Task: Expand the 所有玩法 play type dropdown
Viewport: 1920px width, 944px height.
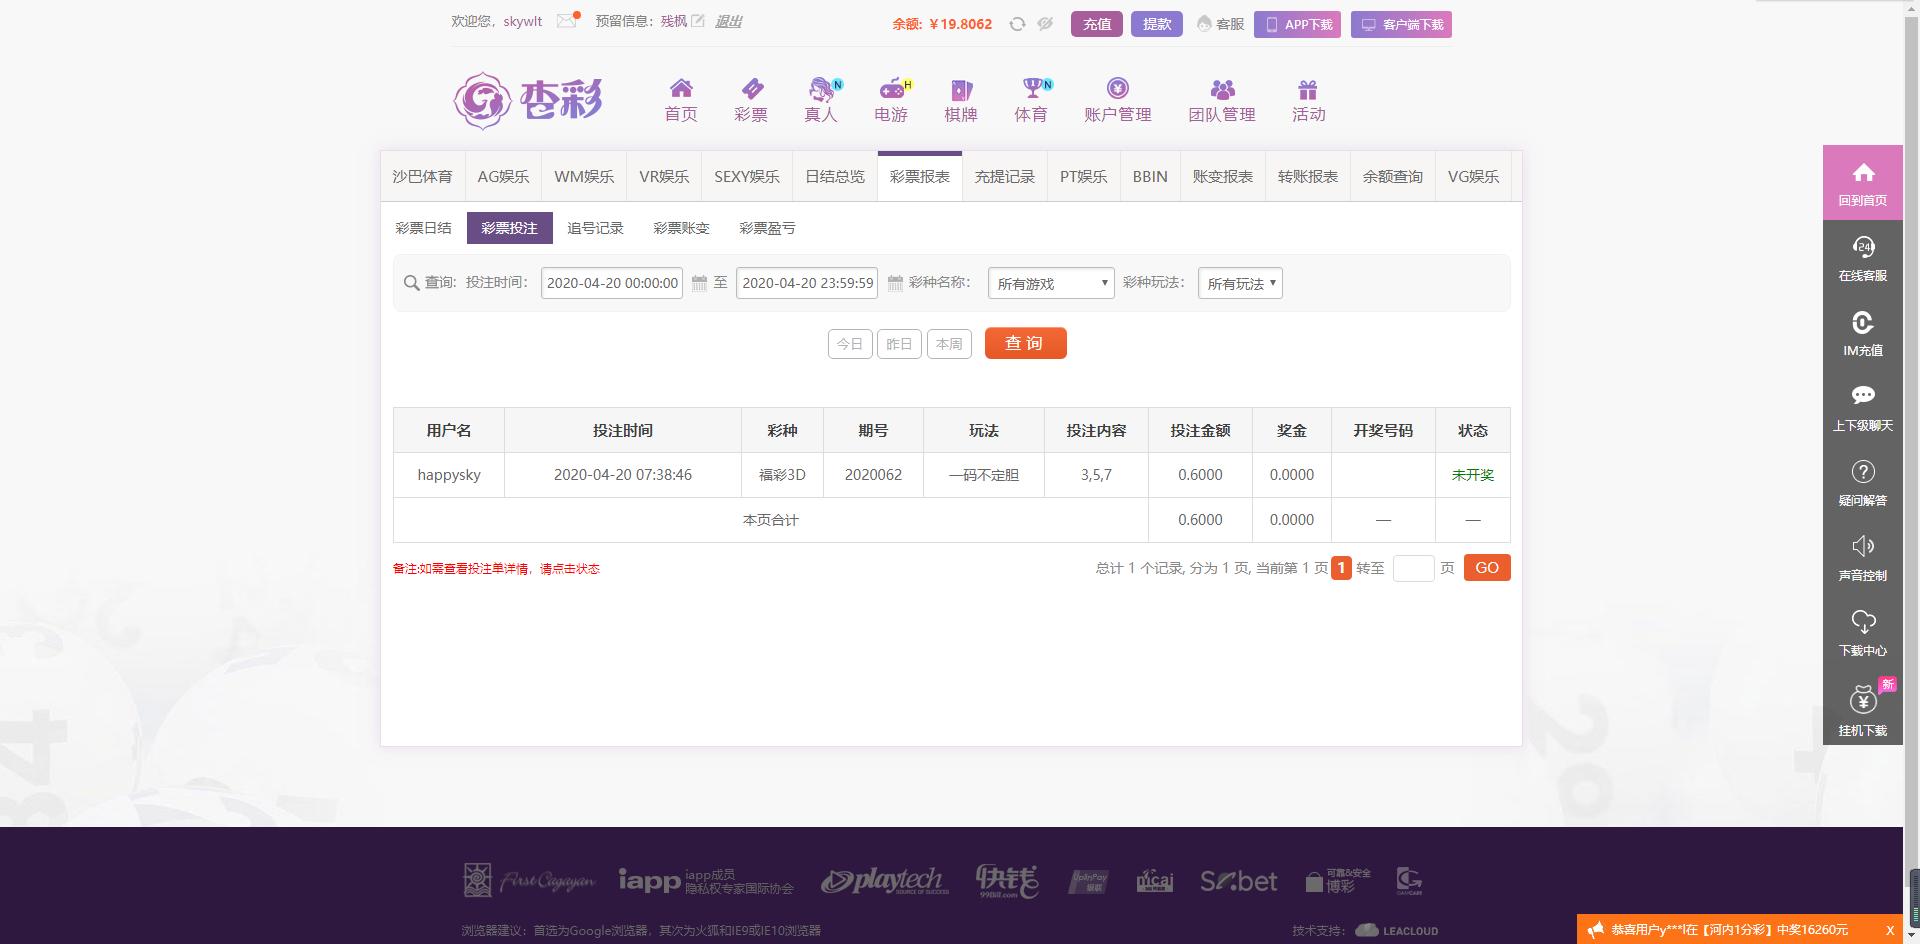Action: 1240,283
